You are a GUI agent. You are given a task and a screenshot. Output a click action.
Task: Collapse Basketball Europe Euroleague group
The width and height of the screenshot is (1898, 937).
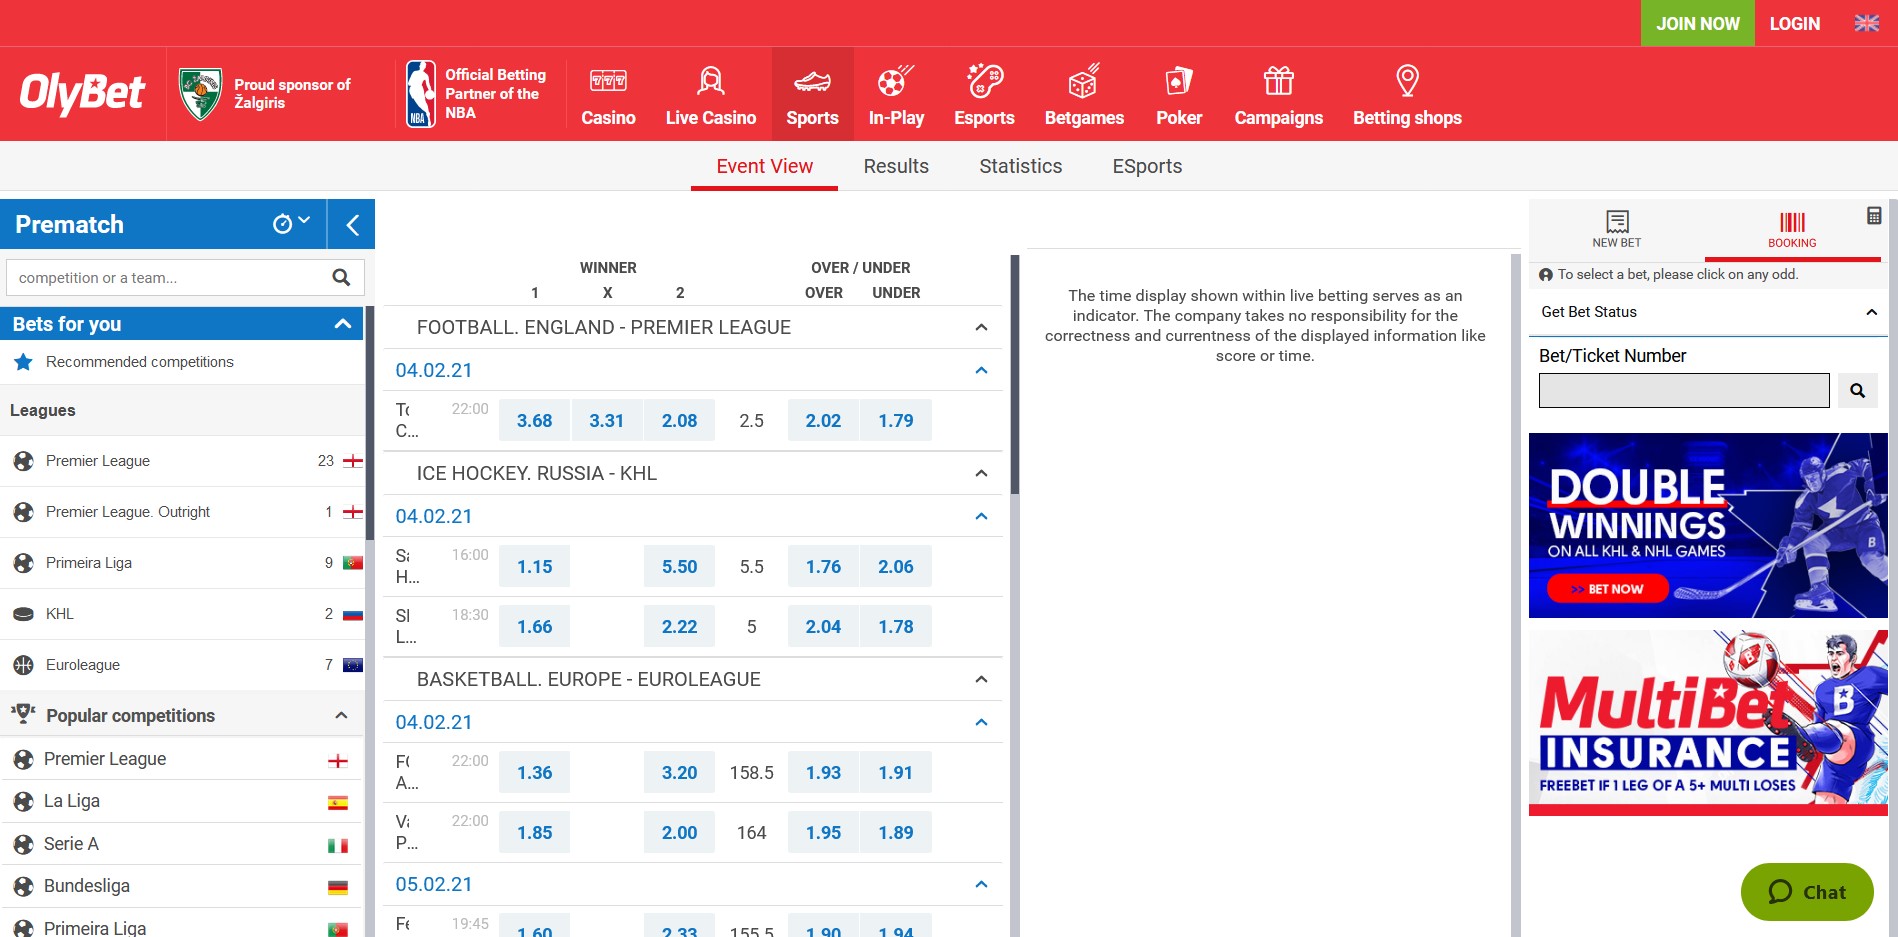(x=981, y=679)
